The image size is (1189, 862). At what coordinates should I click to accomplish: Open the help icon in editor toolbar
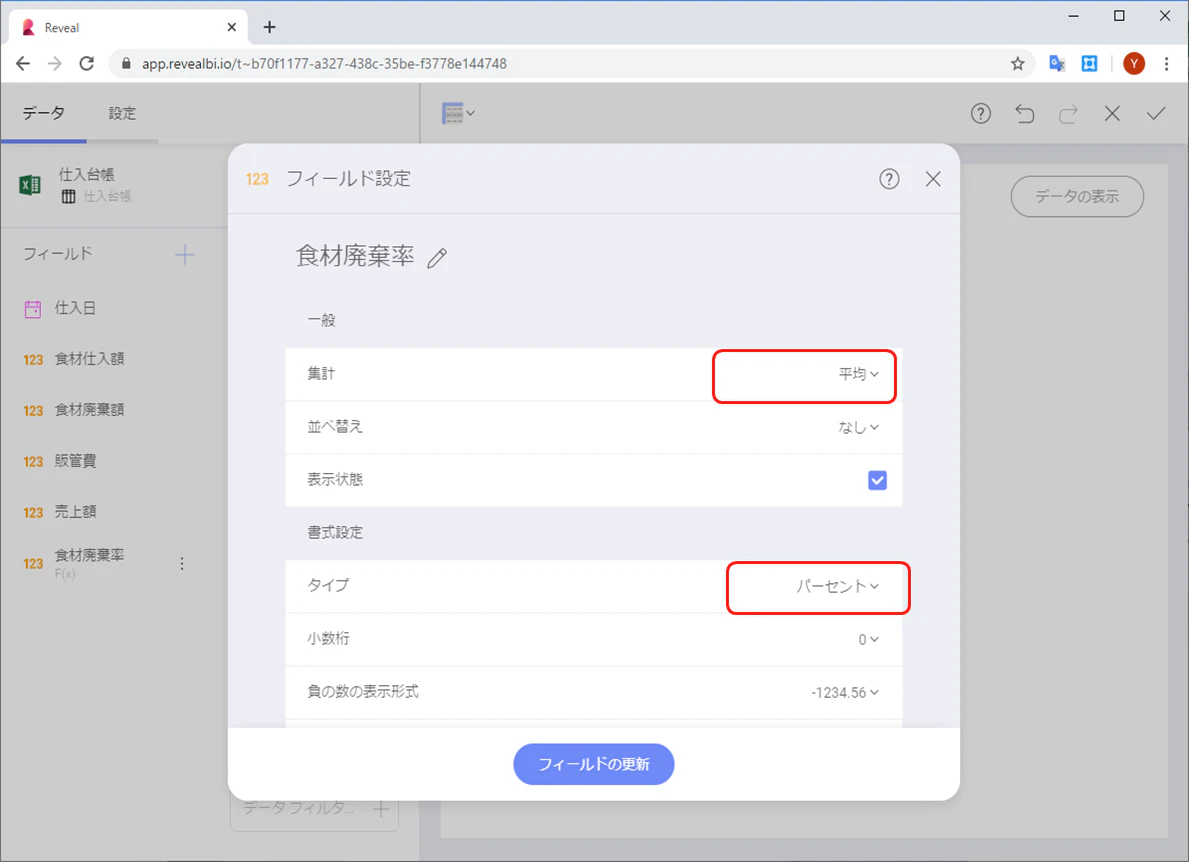(980, 114)
